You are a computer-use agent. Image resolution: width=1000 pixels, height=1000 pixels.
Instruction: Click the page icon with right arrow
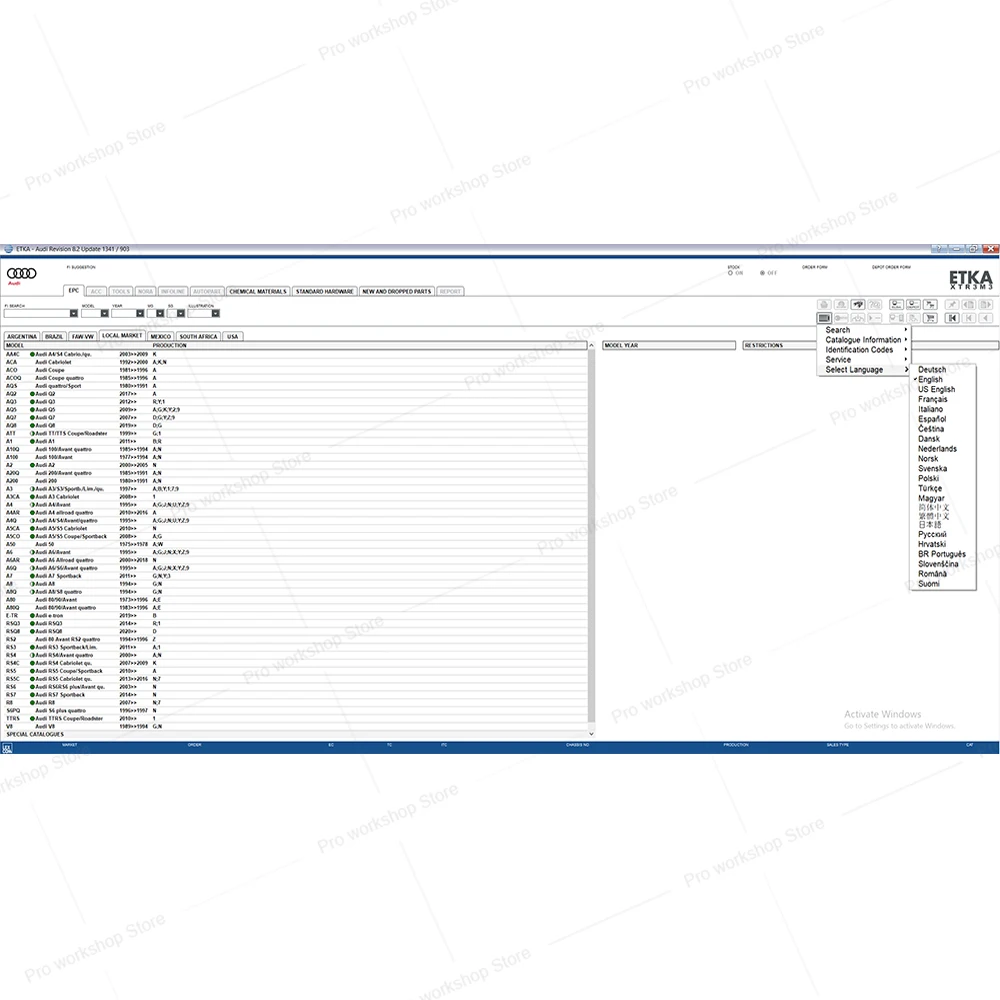986,305
